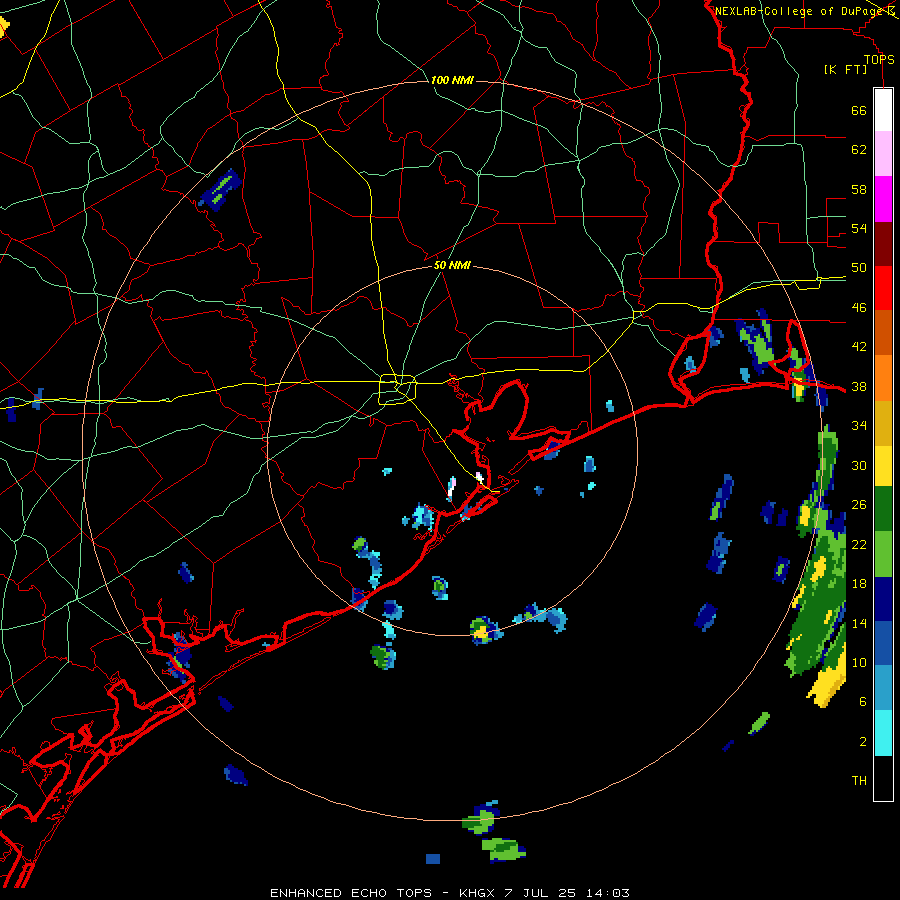900x900 pixels.
Task: Click the "6" legend value
Action: (863, 702)
